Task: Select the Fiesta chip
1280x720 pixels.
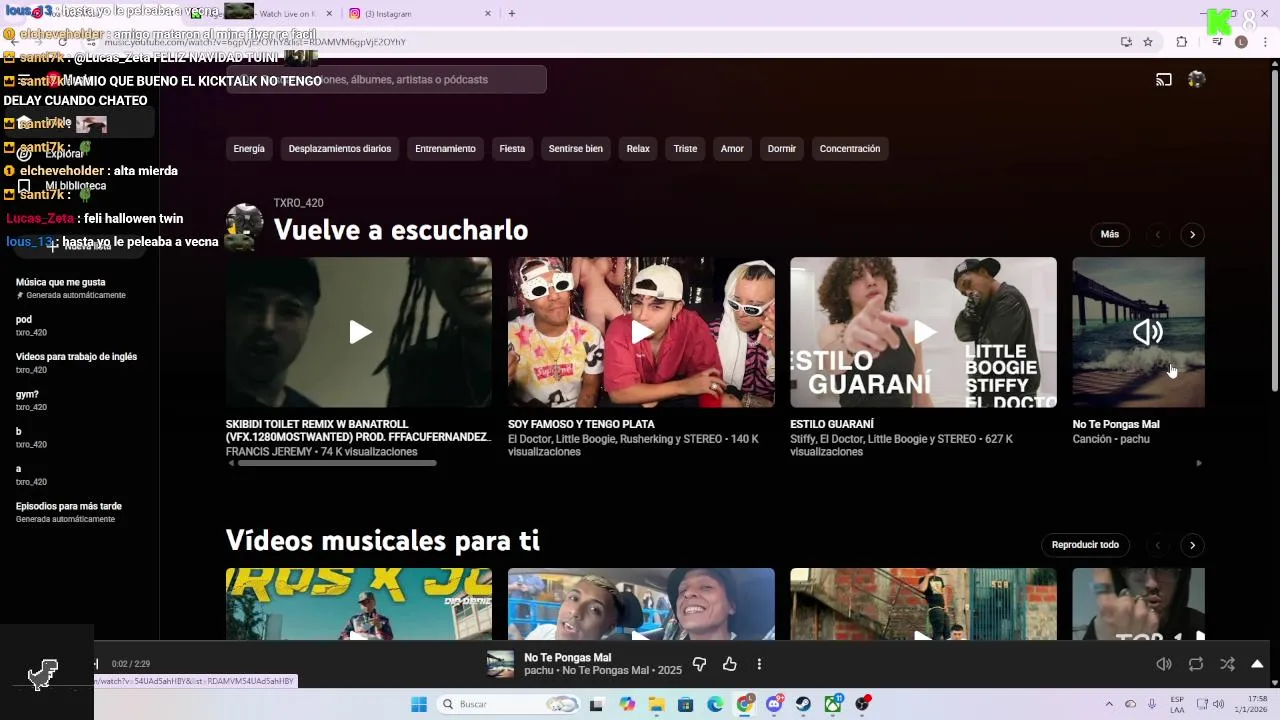Action: 512,149
